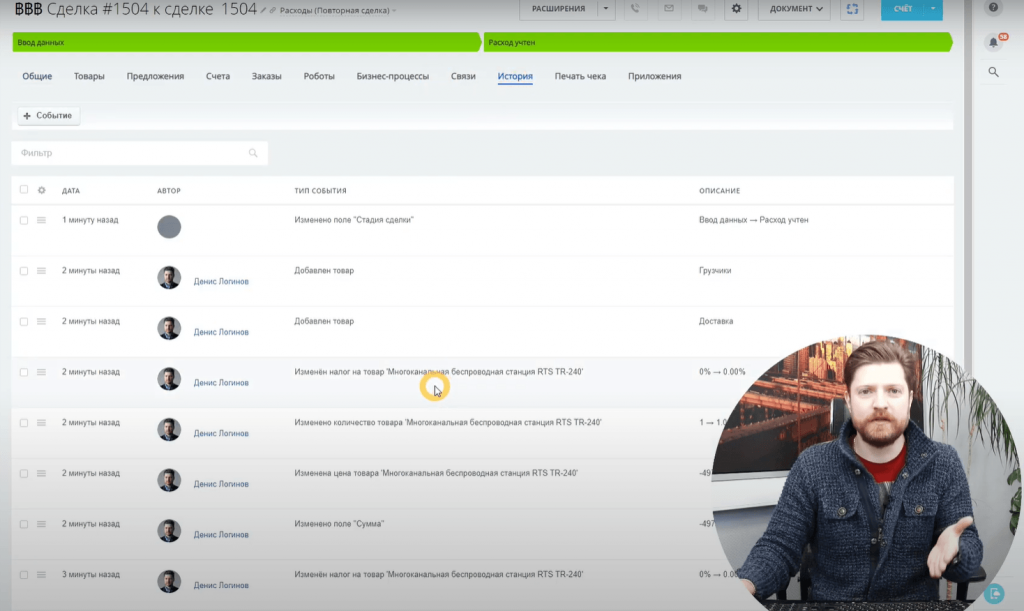Open the Печать чека tab
This screenshot has height=611, width=1024.
(x=581, y=76)
